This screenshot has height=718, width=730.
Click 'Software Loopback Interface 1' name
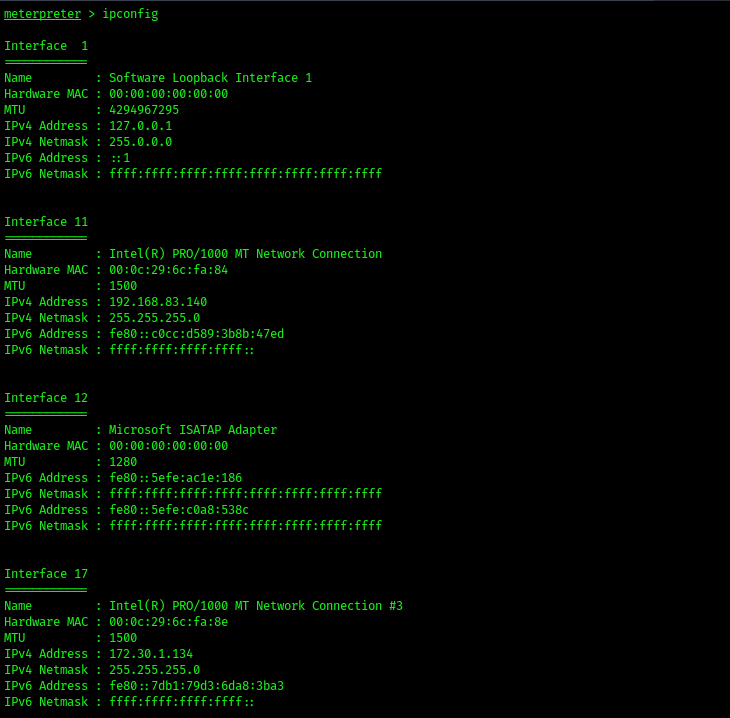click(x=210, y=78)
